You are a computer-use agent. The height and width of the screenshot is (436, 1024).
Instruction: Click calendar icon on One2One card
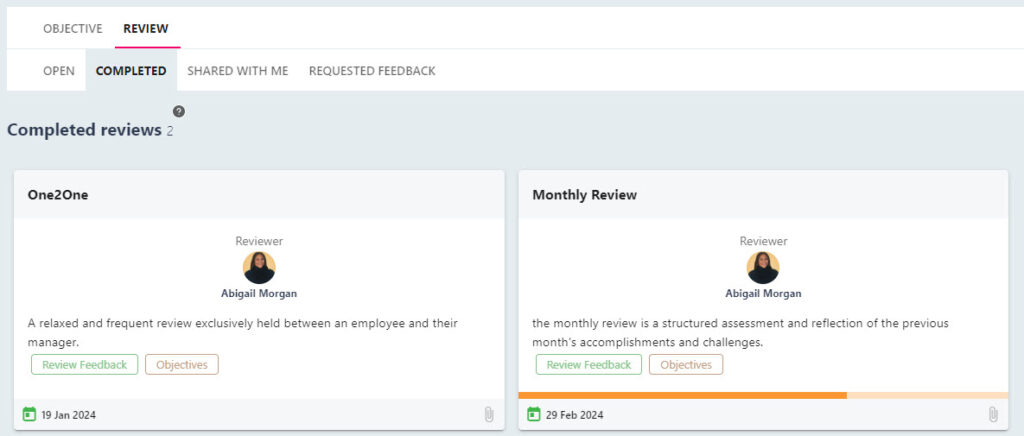29,414
